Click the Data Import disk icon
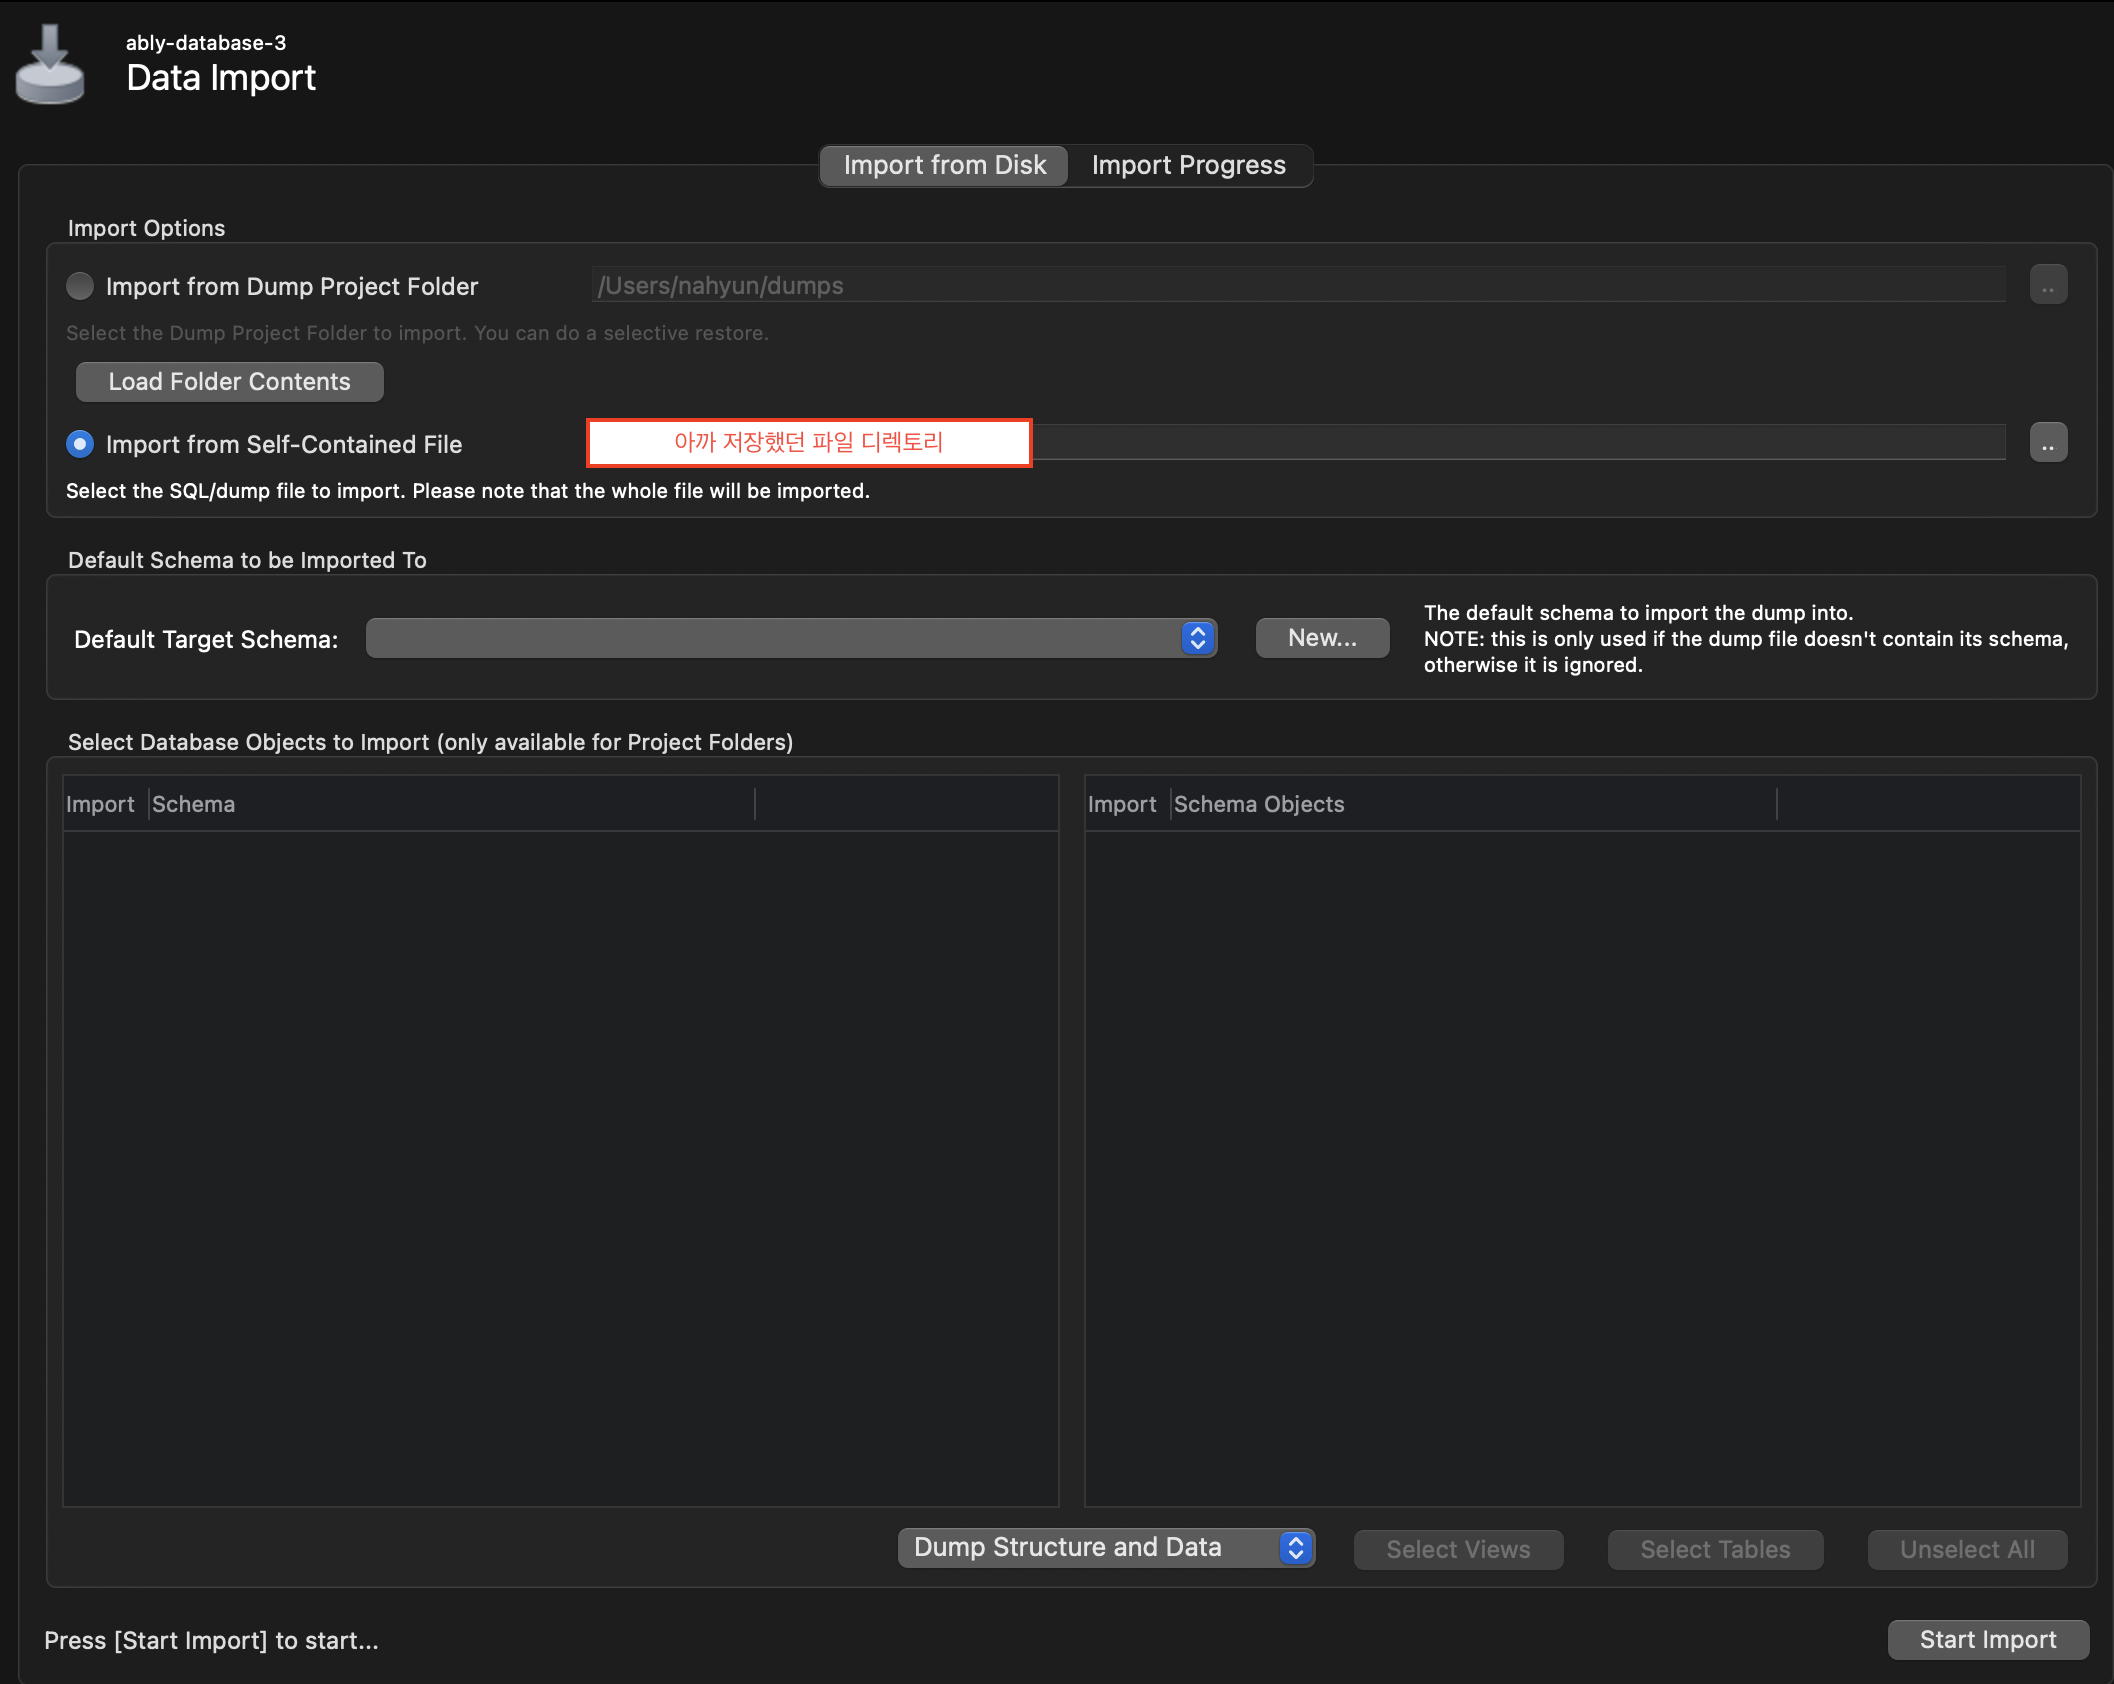 [x=50, y=66]
